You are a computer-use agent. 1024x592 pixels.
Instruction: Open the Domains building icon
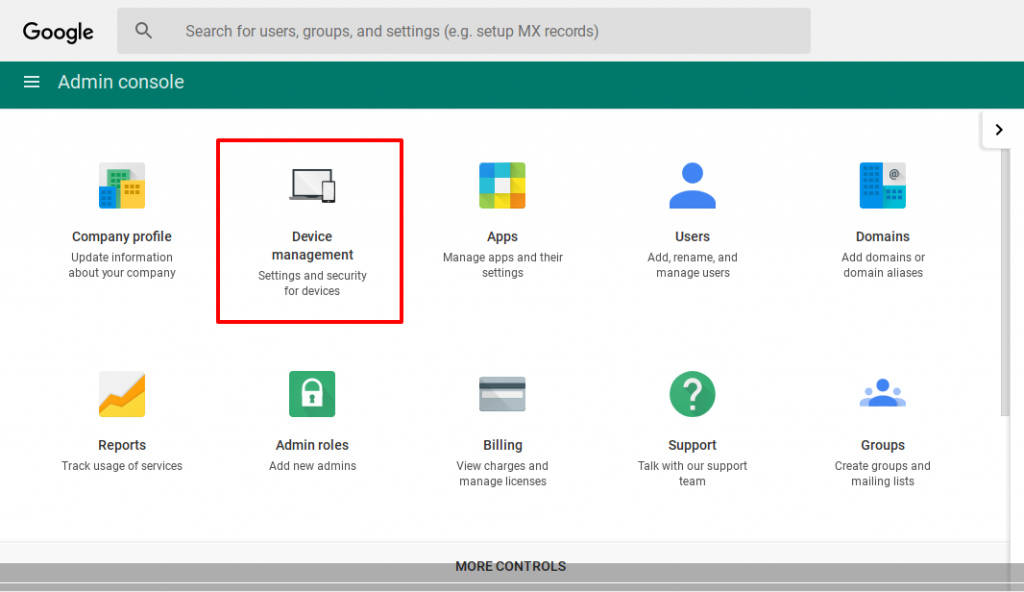pos(883,186)
